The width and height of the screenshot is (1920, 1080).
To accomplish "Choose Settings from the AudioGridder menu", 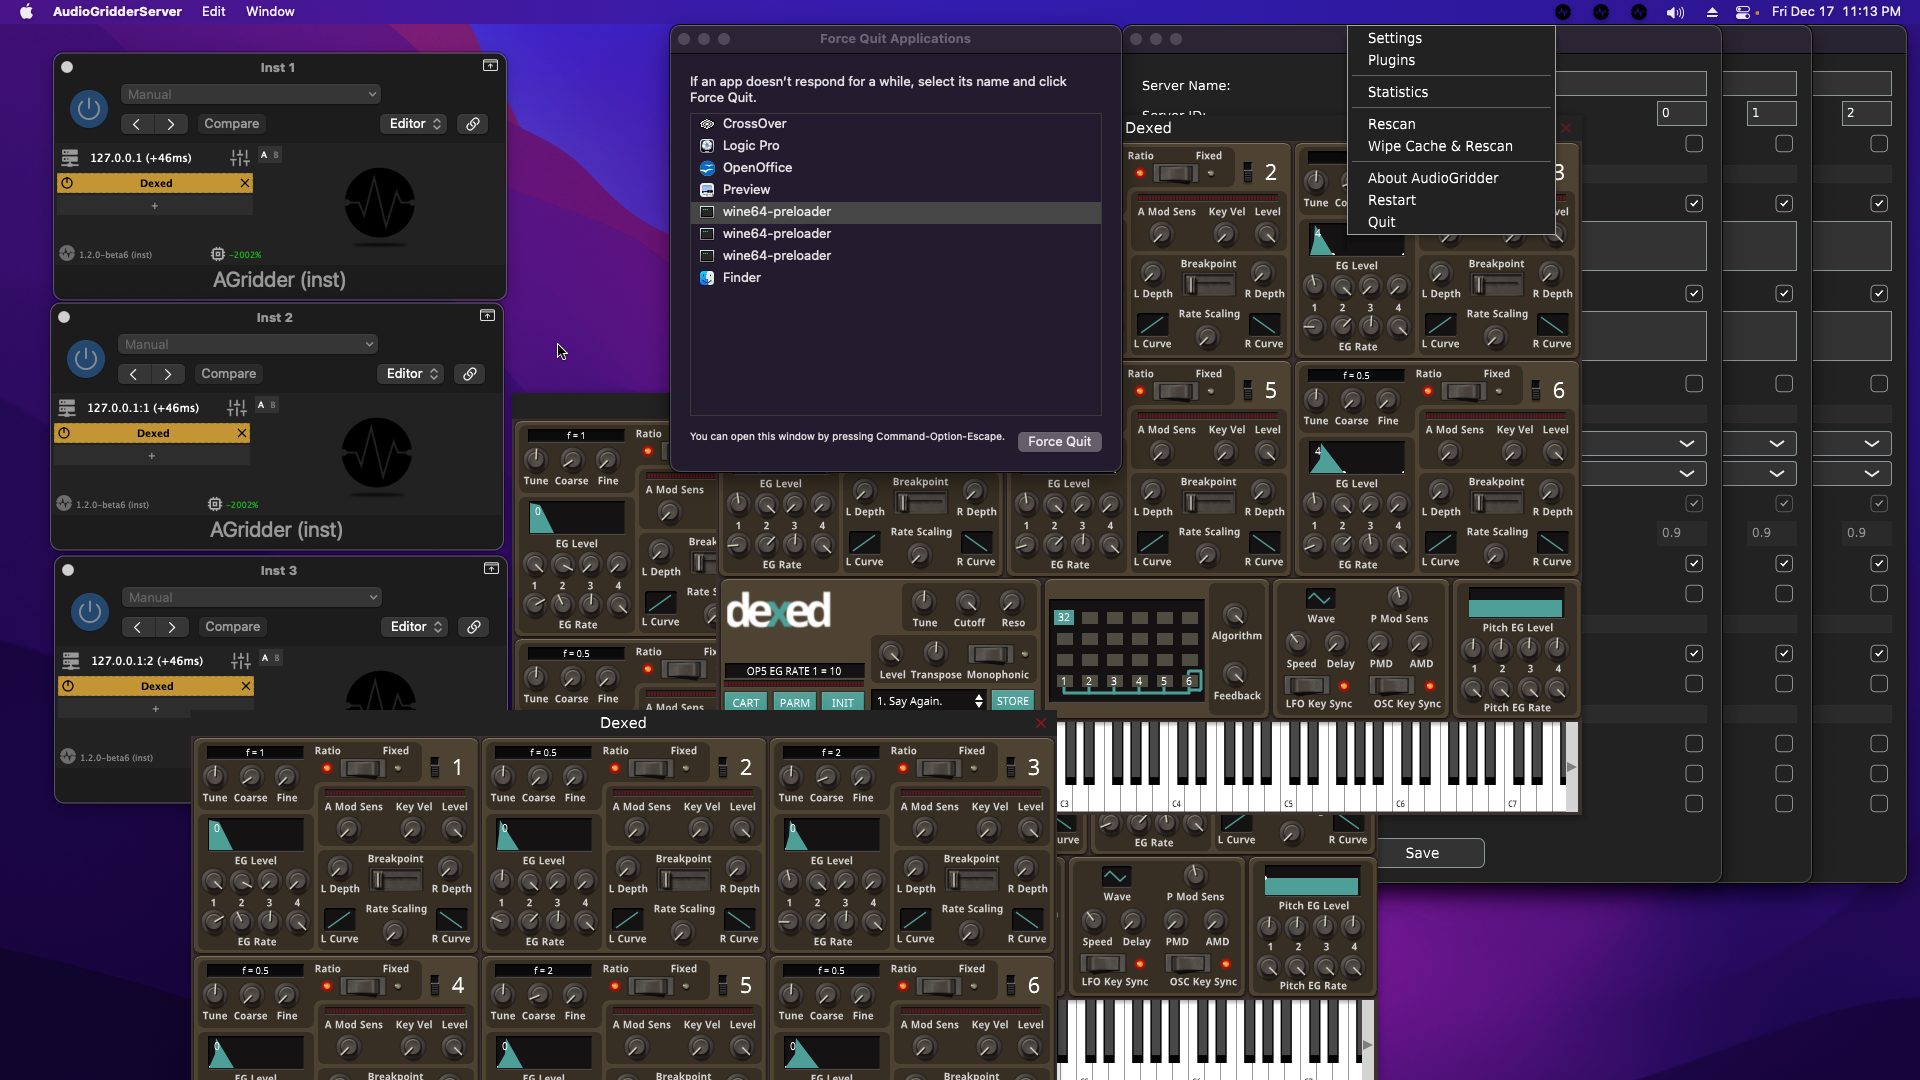I will click(1395, 38).
